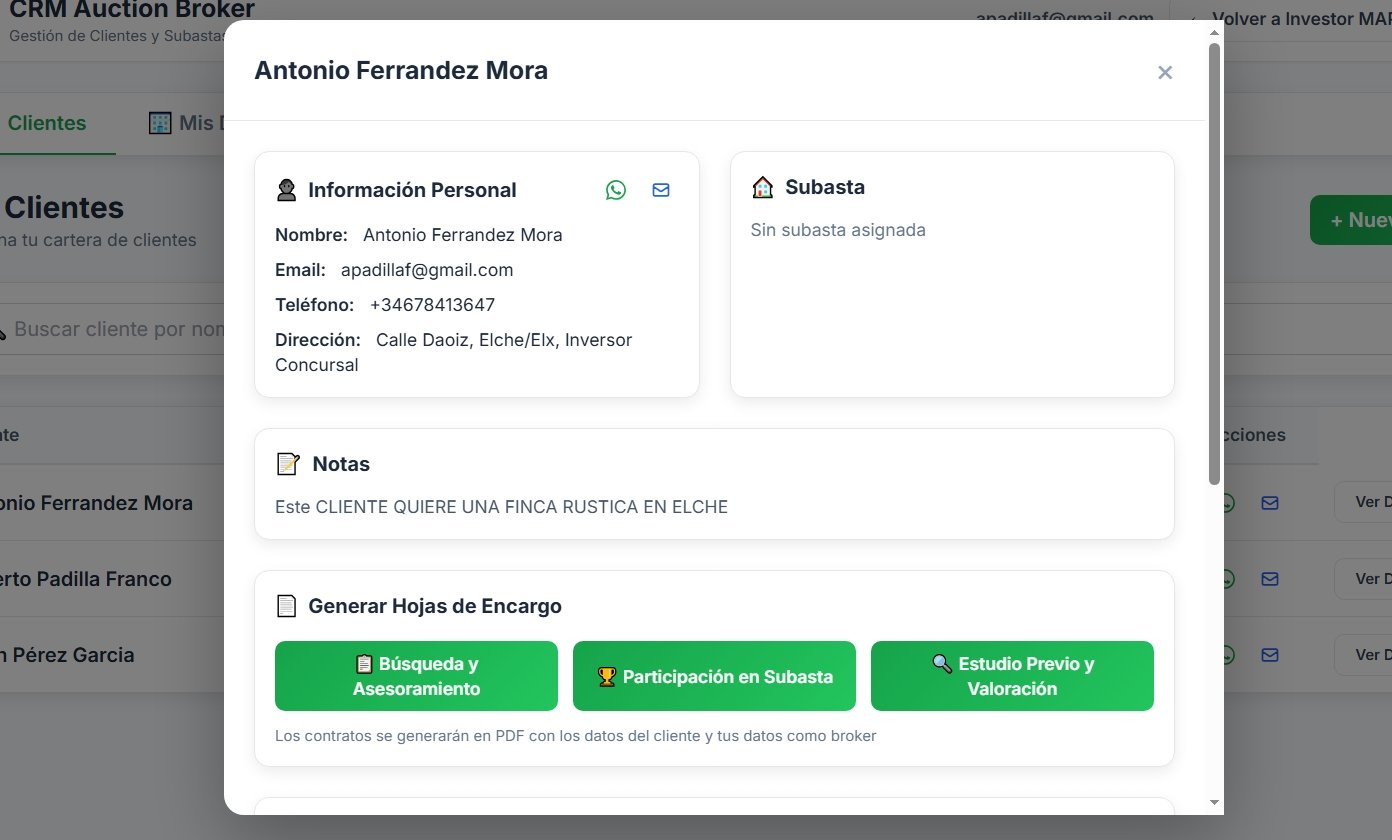Click the modal scrollbar up arrow
This screenshot has height=840, width=1392.
[x=1214, y=31]
